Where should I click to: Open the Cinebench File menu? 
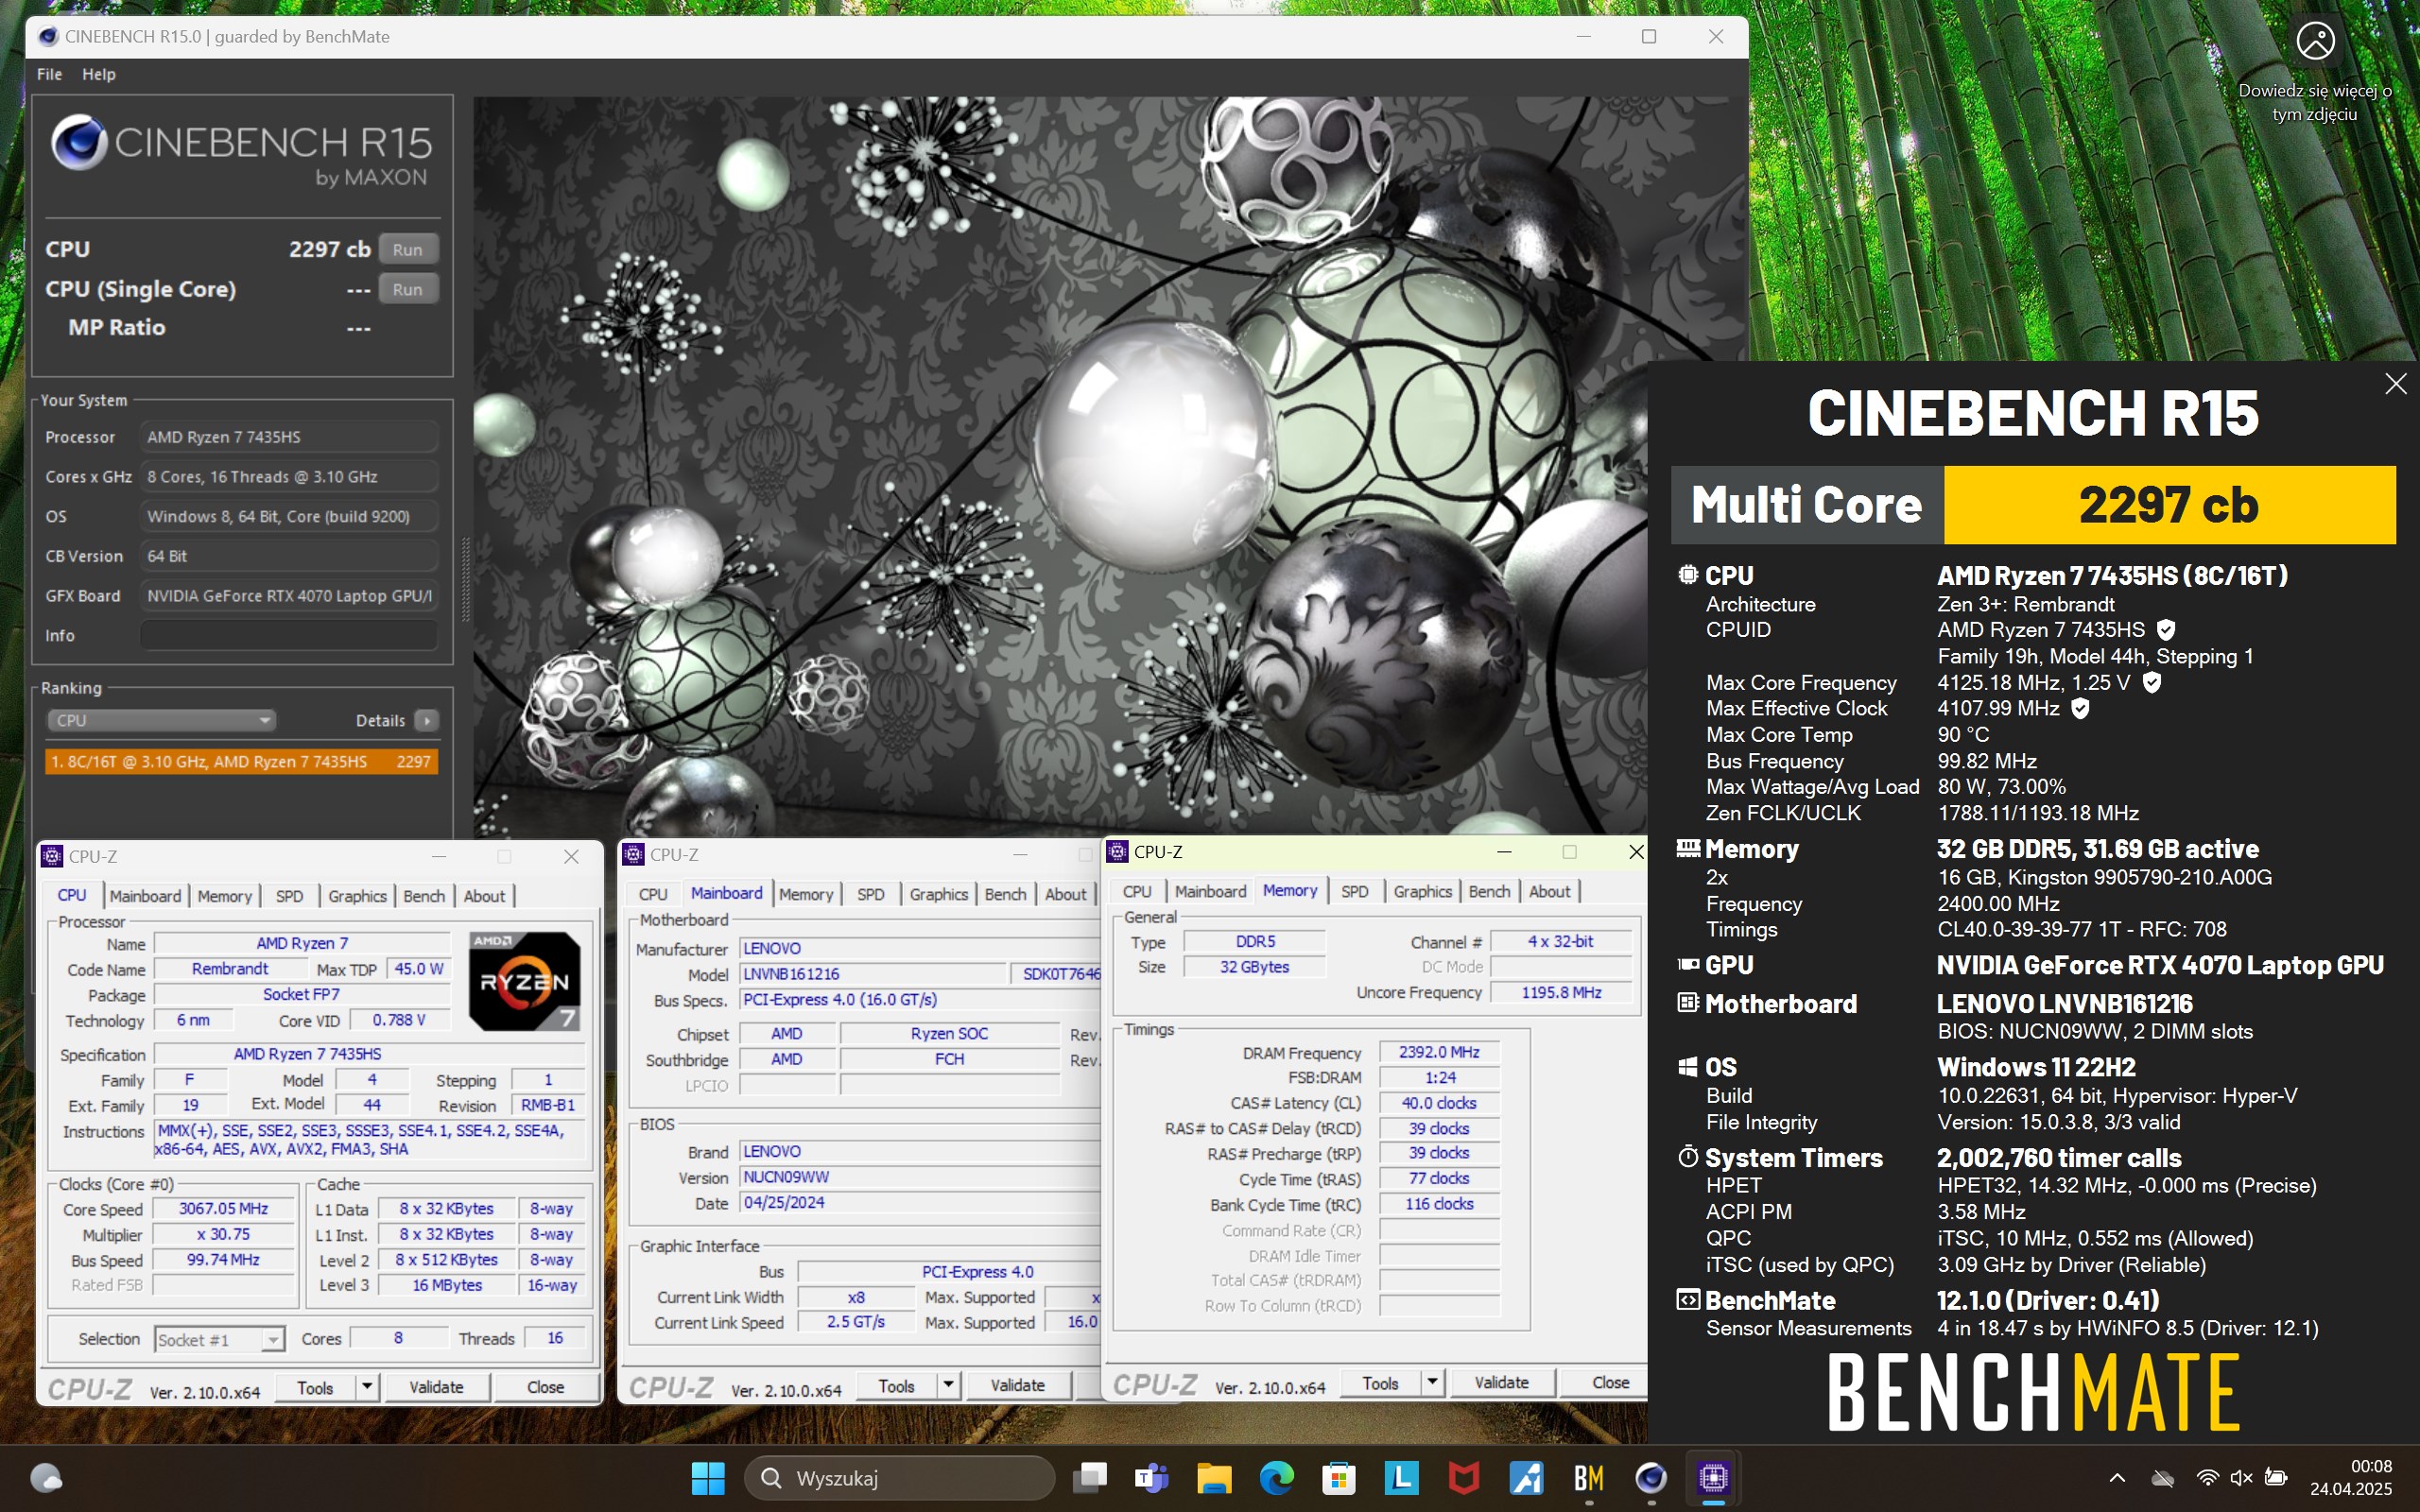click(49, 74)
